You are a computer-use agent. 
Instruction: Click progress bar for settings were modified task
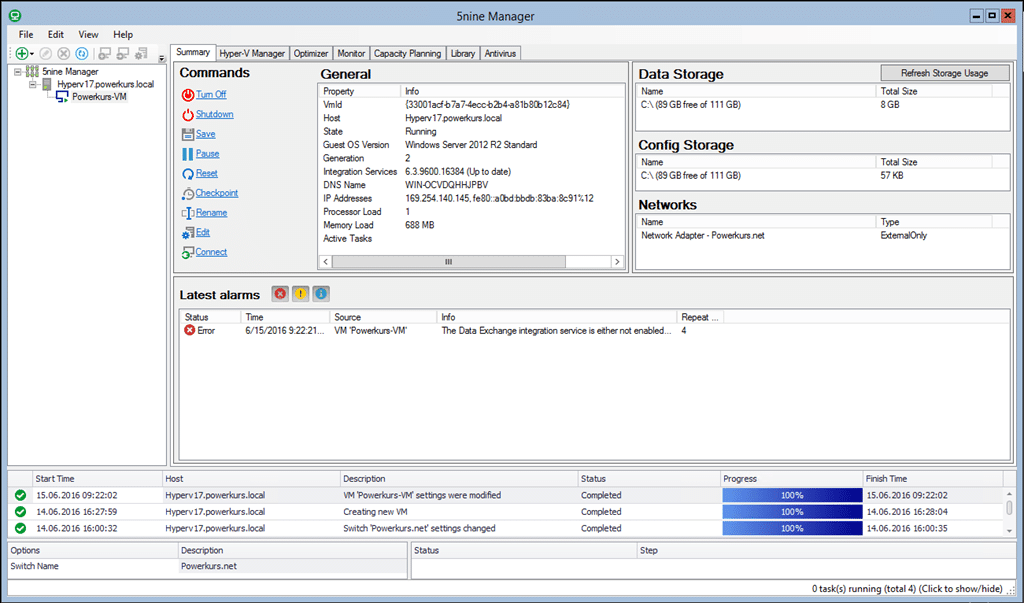[792, 496]
